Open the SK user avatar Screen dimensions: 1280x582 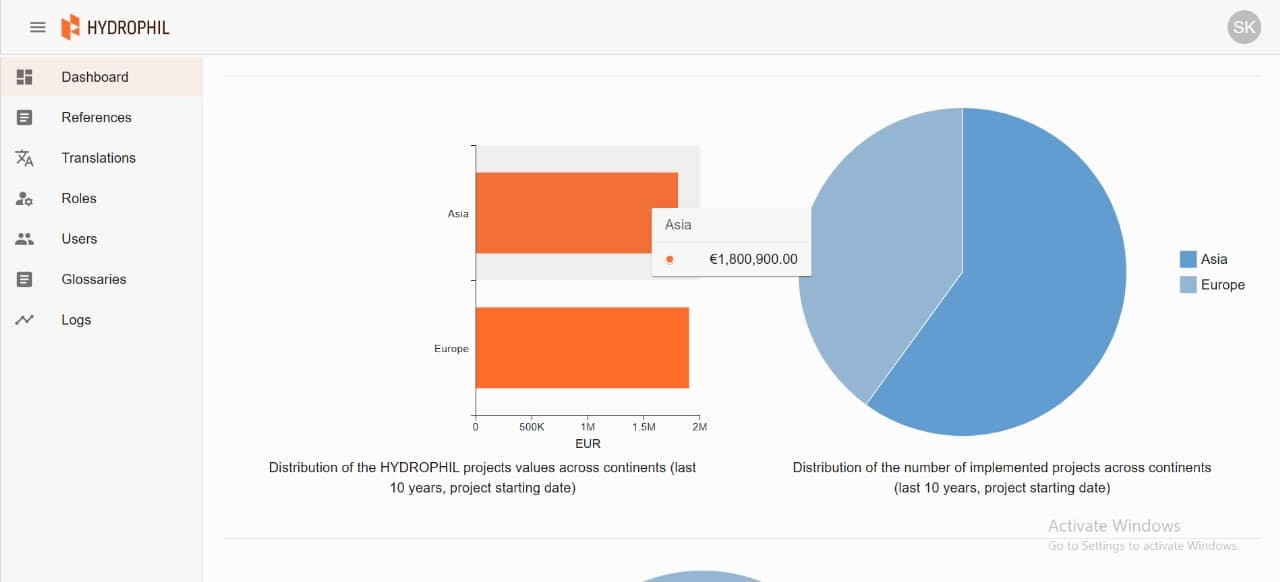pos(1244,27)
